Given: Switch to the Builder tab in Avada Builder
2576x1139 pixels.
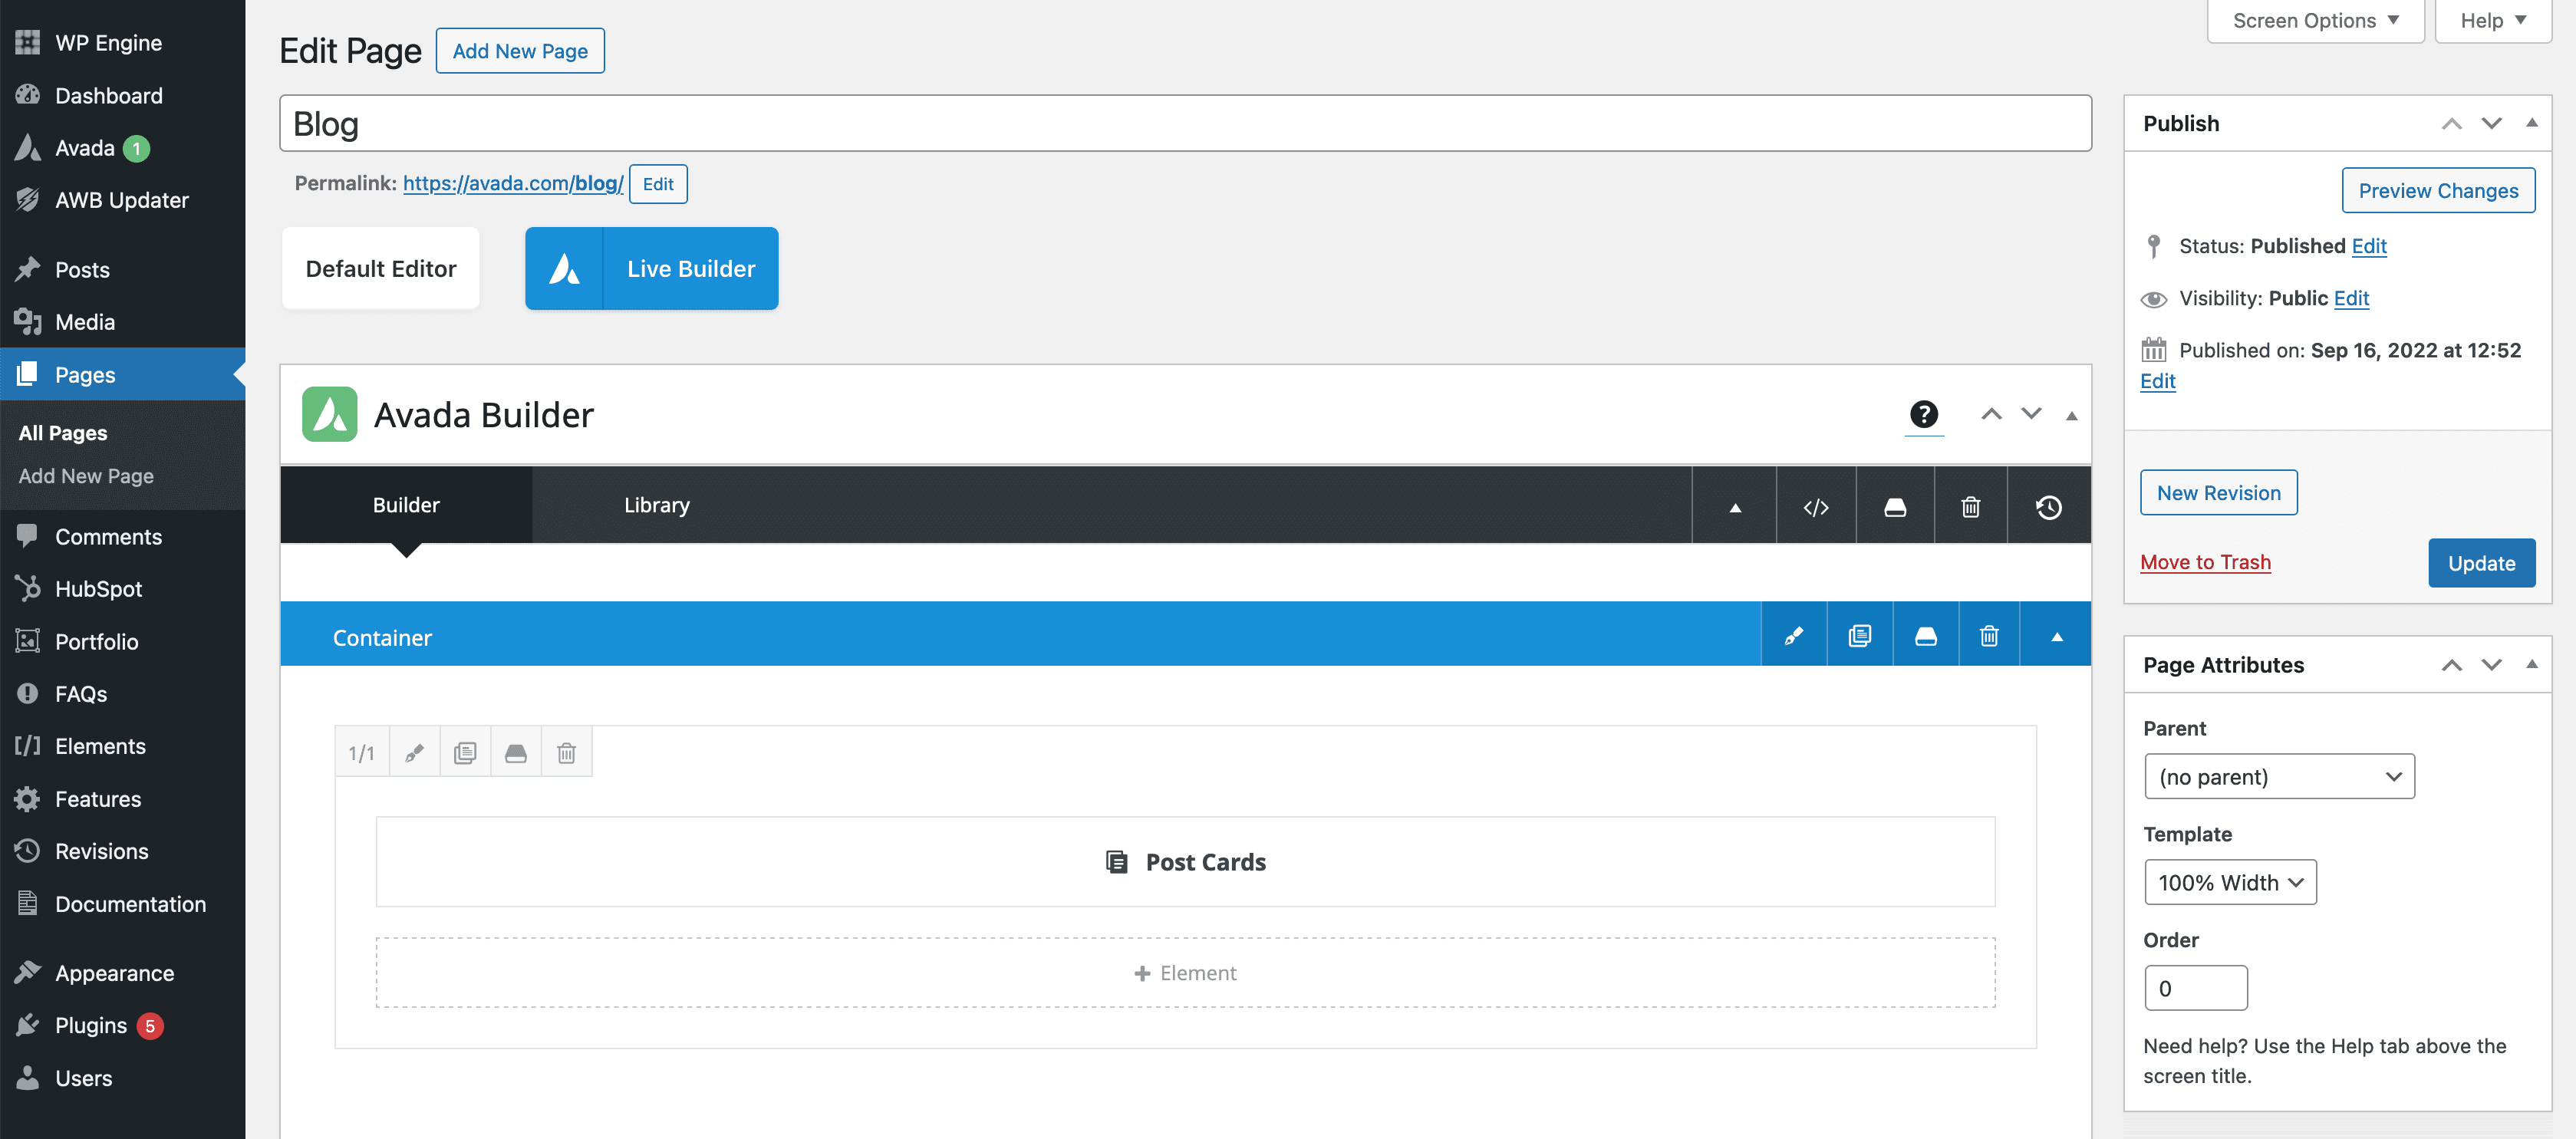Looking at the screenshot, I should (x=404, y=505).
